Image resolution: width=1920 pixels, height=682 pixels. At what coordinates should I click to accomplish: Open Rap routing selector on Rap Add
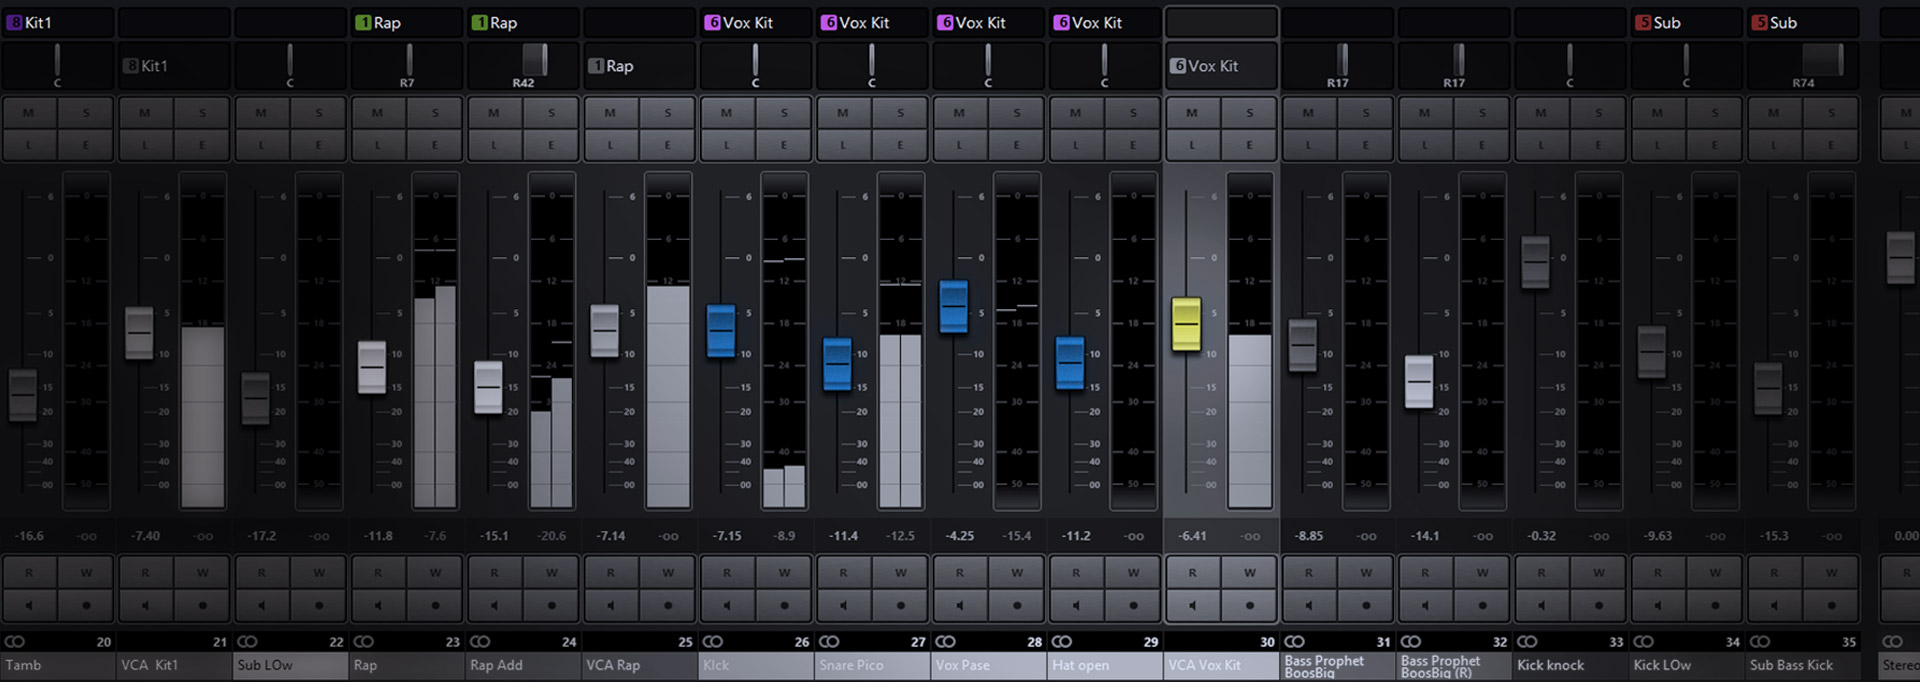(523, 22)
